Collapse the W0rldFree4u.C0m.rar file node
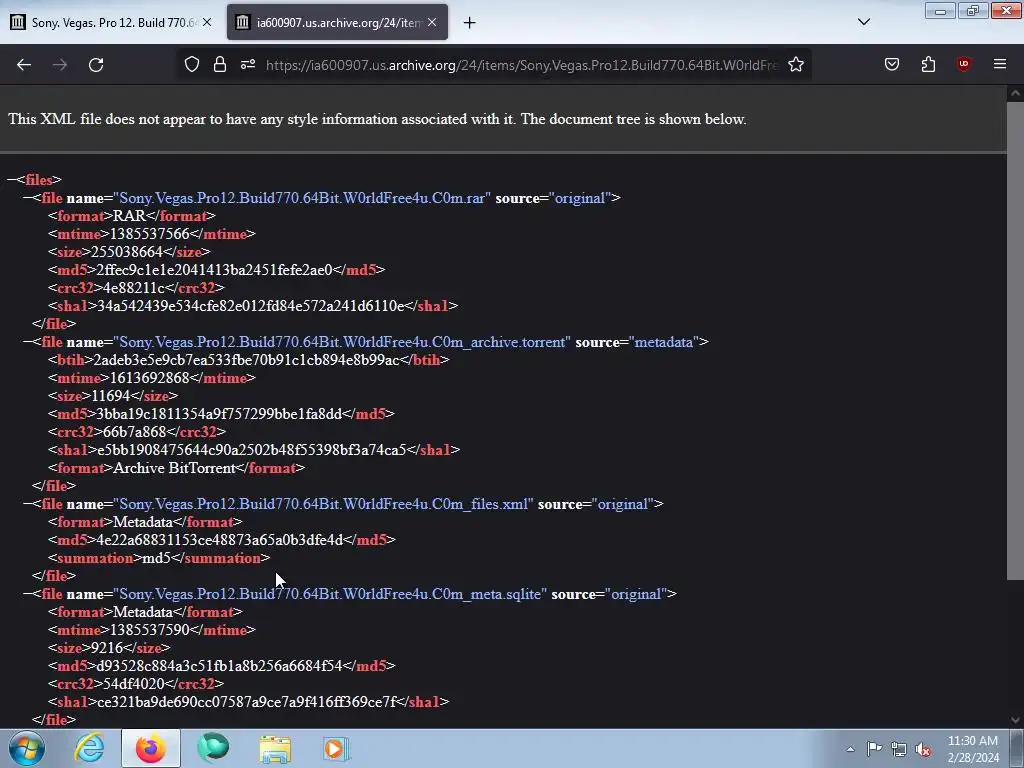Viewport: 1024px width, 768px height. (x=27, y=198)
